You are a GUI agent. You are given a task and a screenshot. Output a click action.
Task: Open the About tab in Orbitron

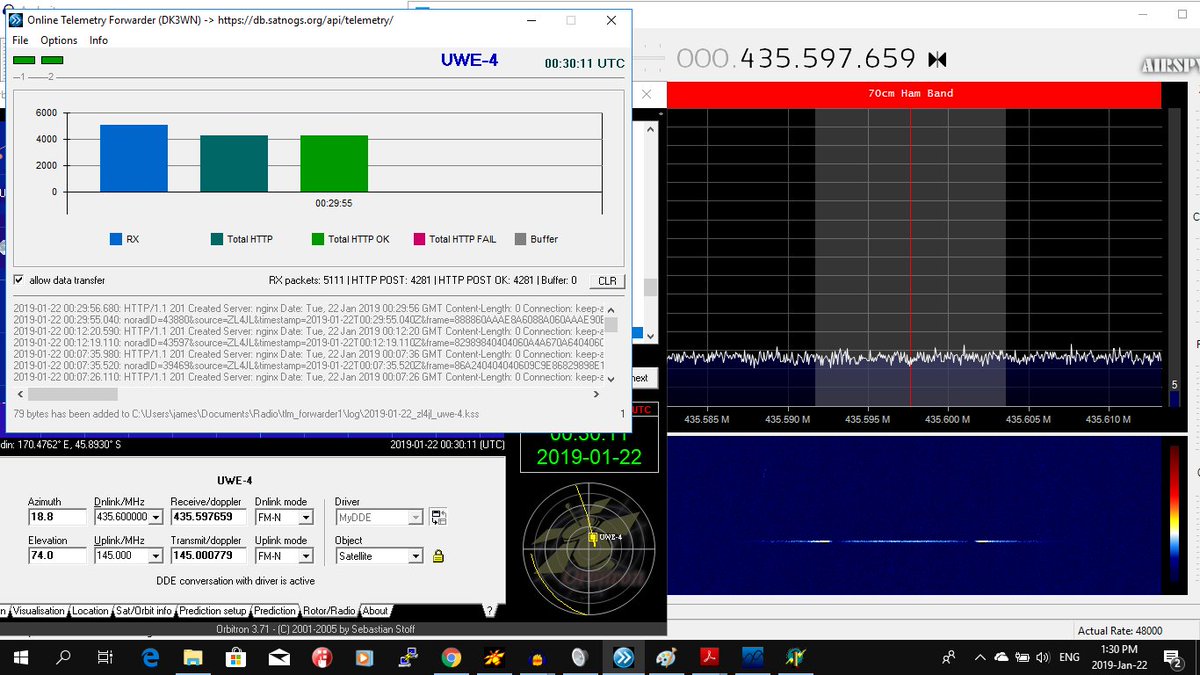pyautogui.click(x=375, y=611)
